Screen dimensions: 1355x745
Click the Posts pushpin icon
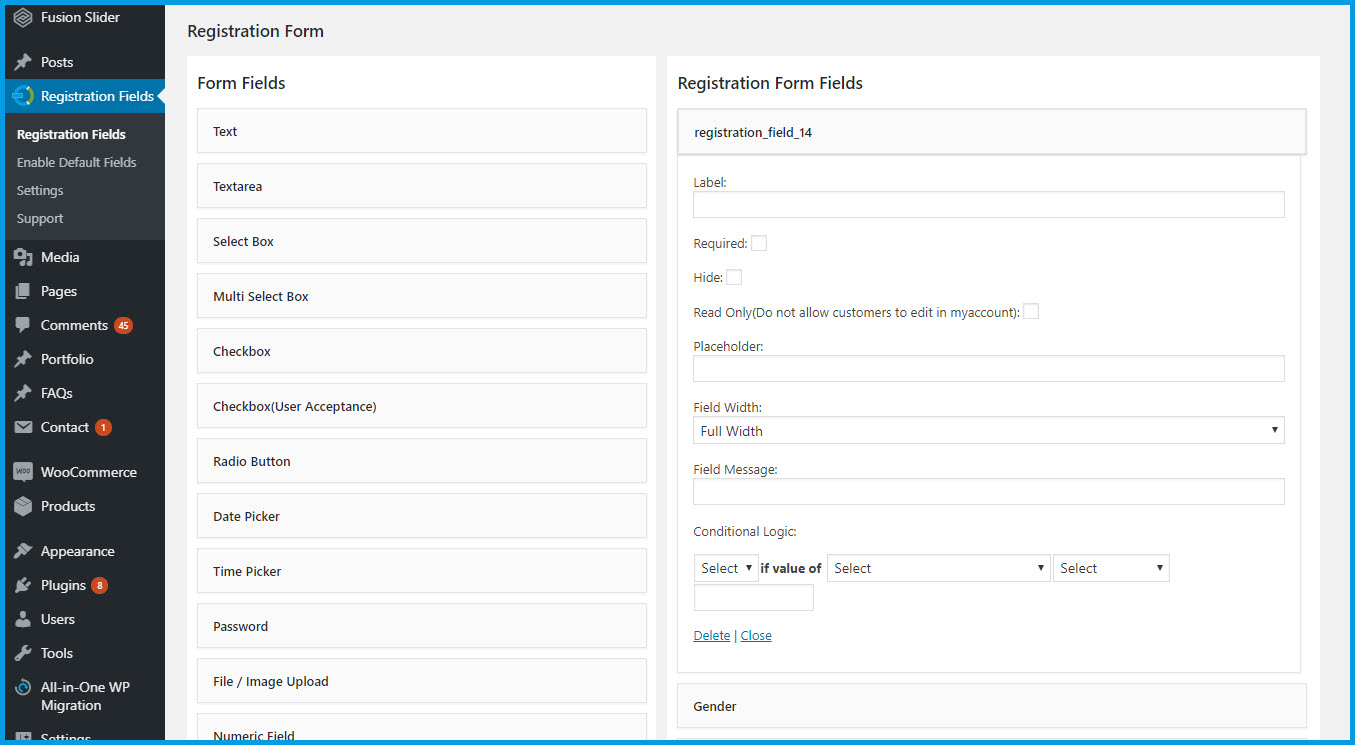(23, 62)
